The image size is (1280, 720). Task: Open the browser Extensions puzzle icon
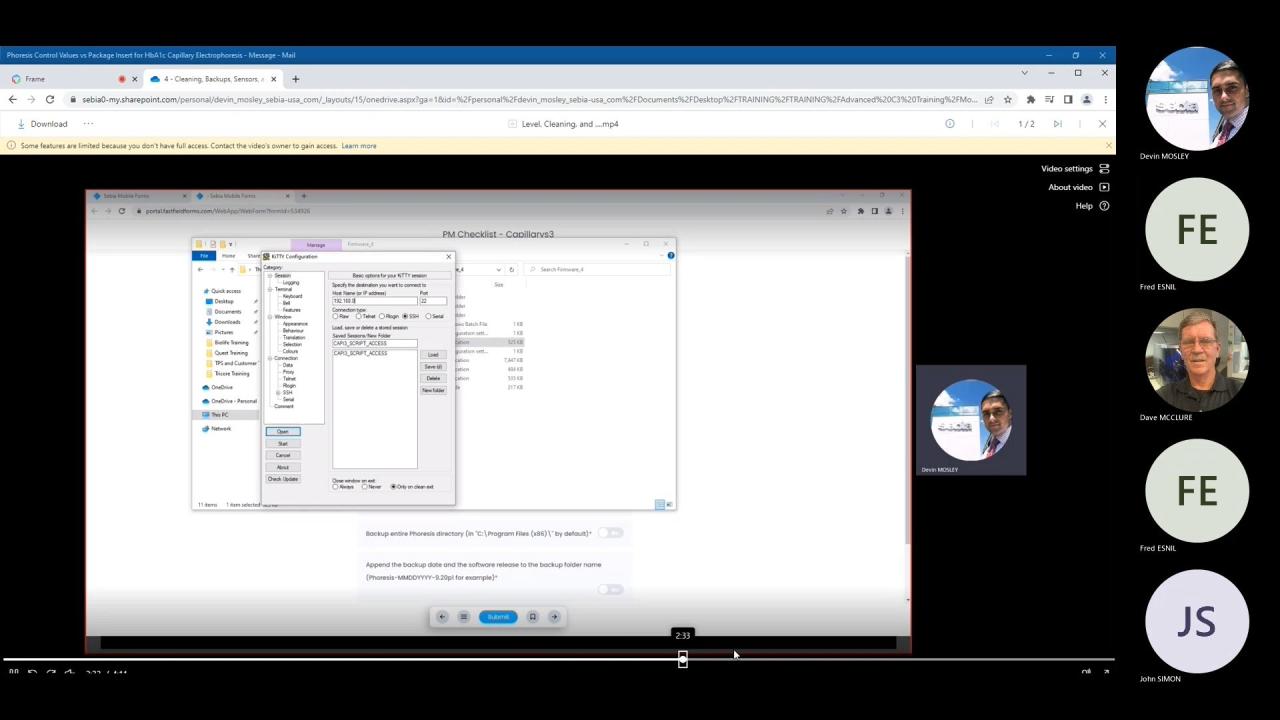point(1030,100)
